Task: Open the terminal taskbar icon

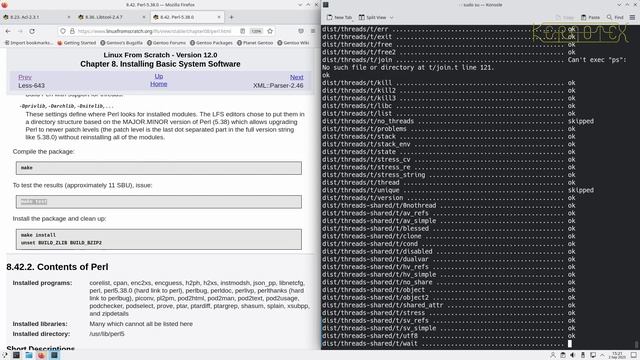Action: tap(16, 355)
